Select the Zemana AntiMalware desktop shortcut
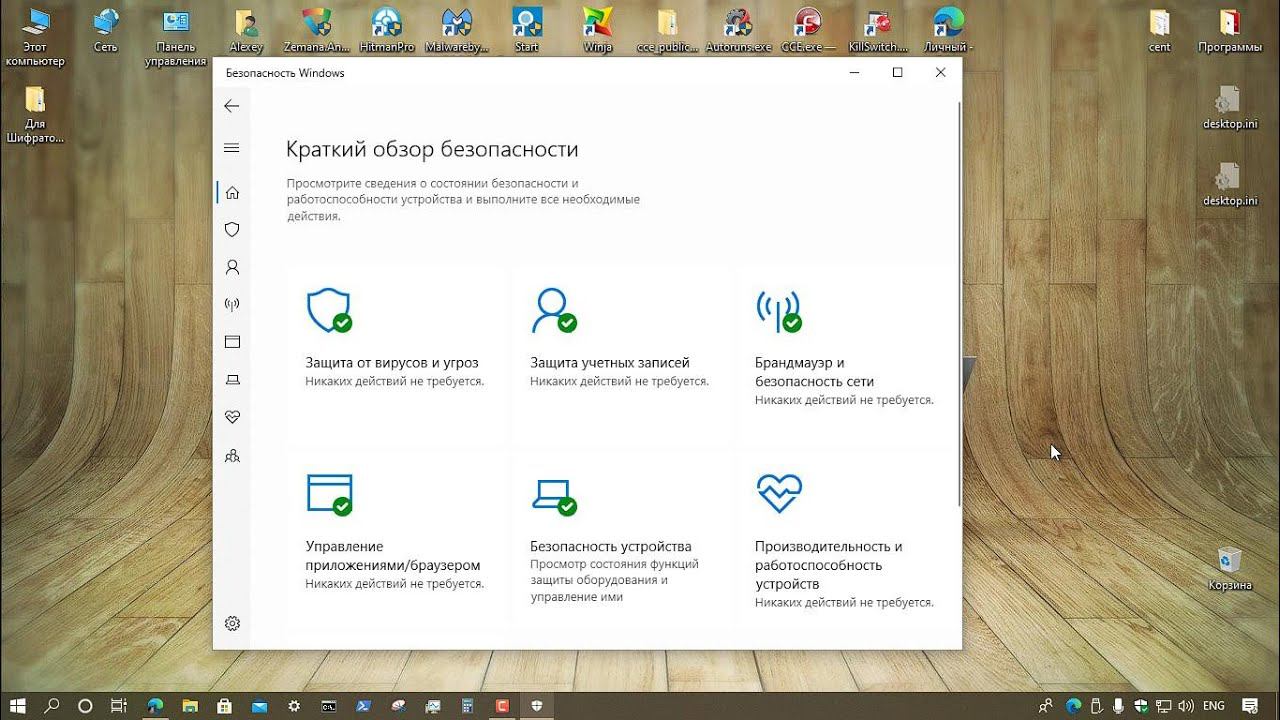The image size is (1280, 720). pyautogui.click(x=316, y=31)
